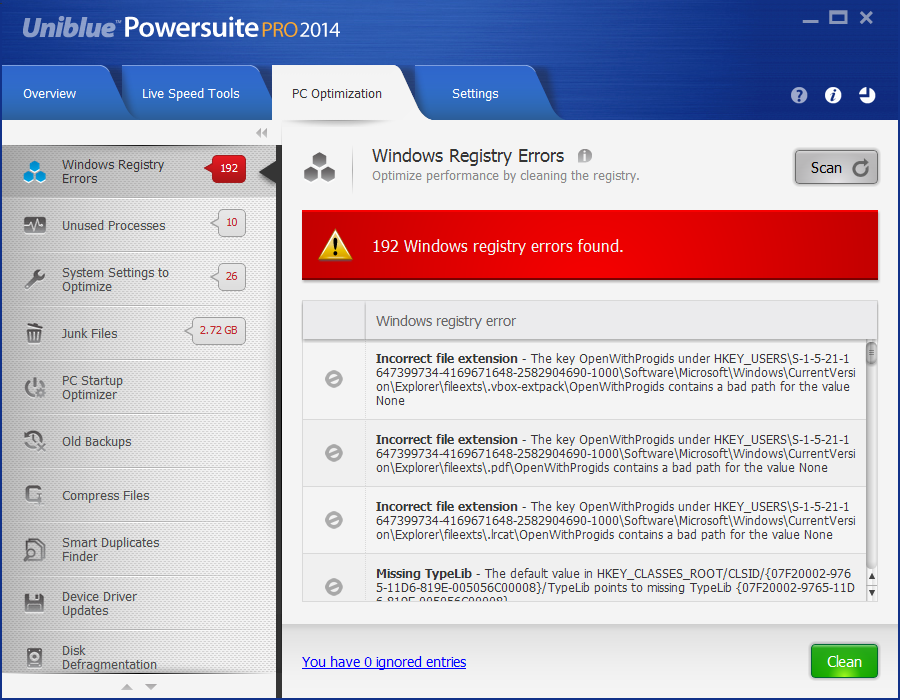The width and height of the screenshot is (900, 700).
Task: Click the System Settings wrench icon
Action: click(x=34, y=279)
